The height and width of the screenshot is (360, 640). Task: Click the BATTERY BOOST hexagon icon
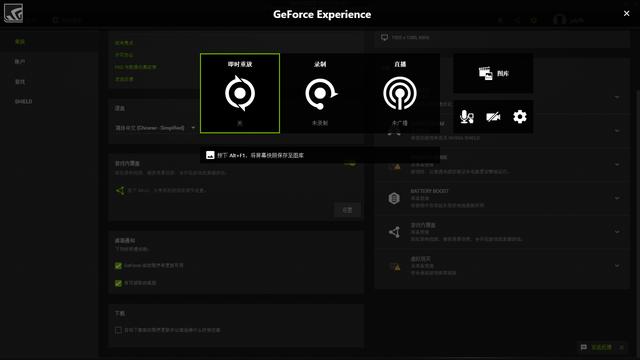pos(394,198)
